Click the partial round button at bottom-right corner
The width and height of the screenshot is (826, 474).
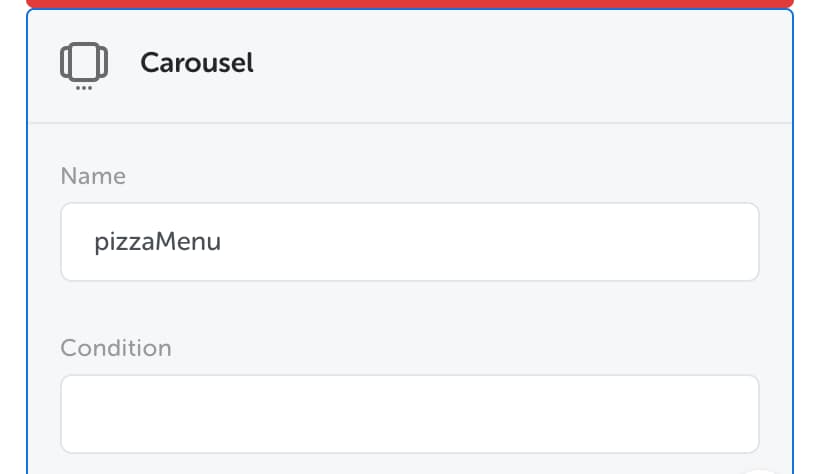coord(759,471)
